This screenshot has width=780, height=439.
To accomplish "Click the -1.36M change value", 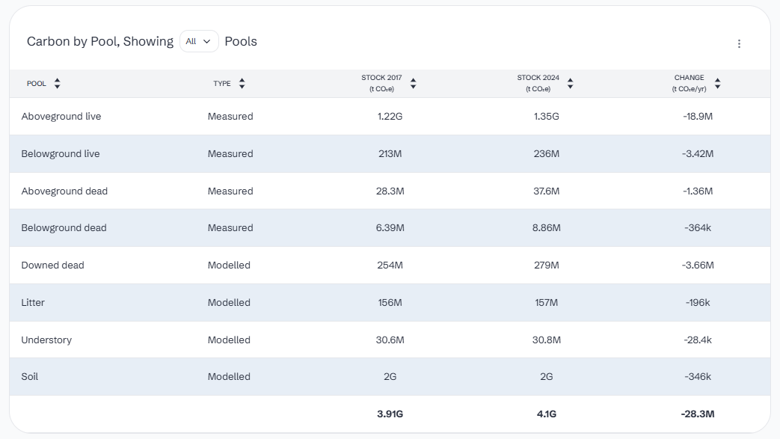I will click(x=697, y=191).
